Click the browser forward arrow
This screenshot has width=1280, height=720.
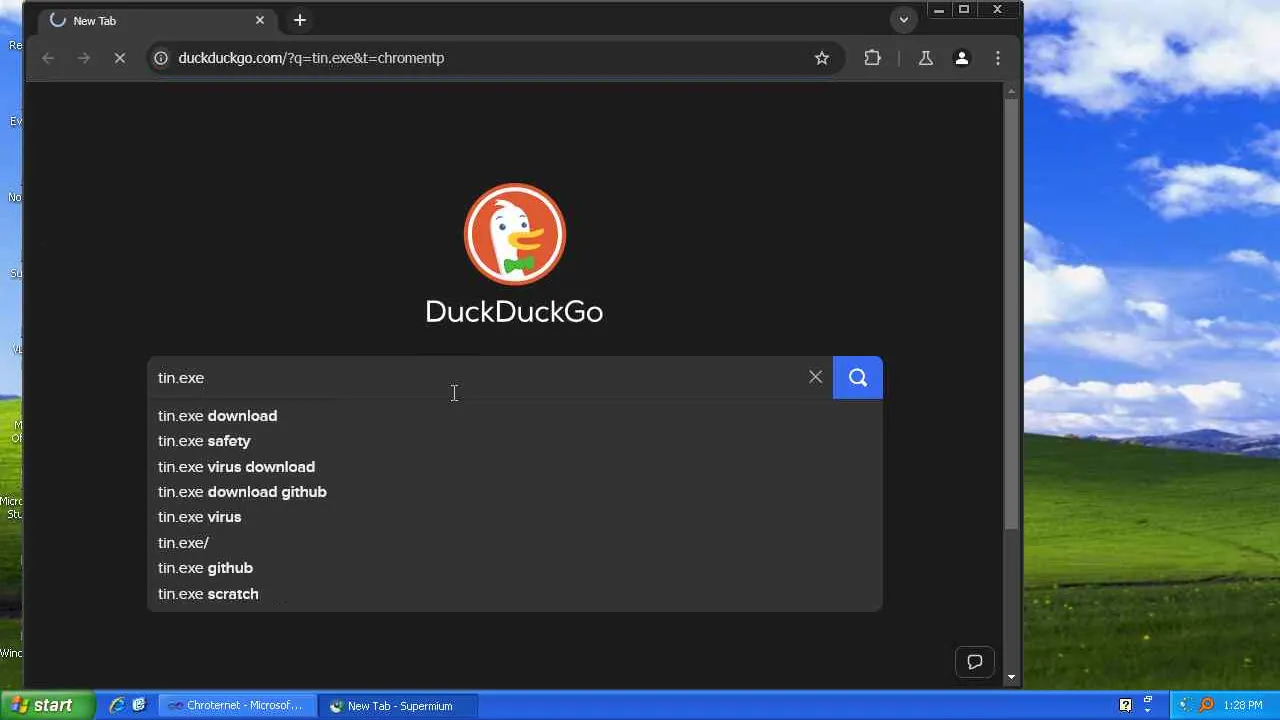[84, 58]
